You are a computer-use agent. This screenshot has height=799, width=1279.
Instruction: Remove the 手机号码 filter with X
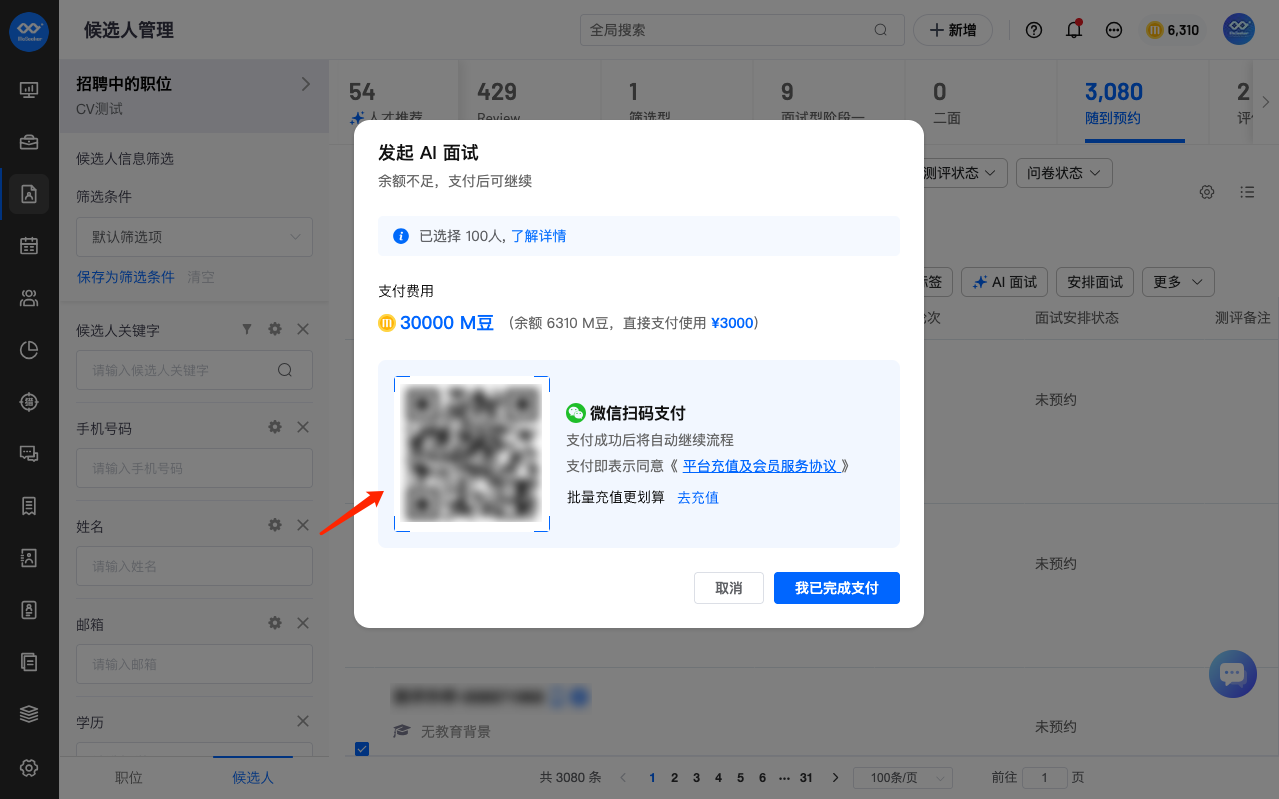click(x=303, y=427)
